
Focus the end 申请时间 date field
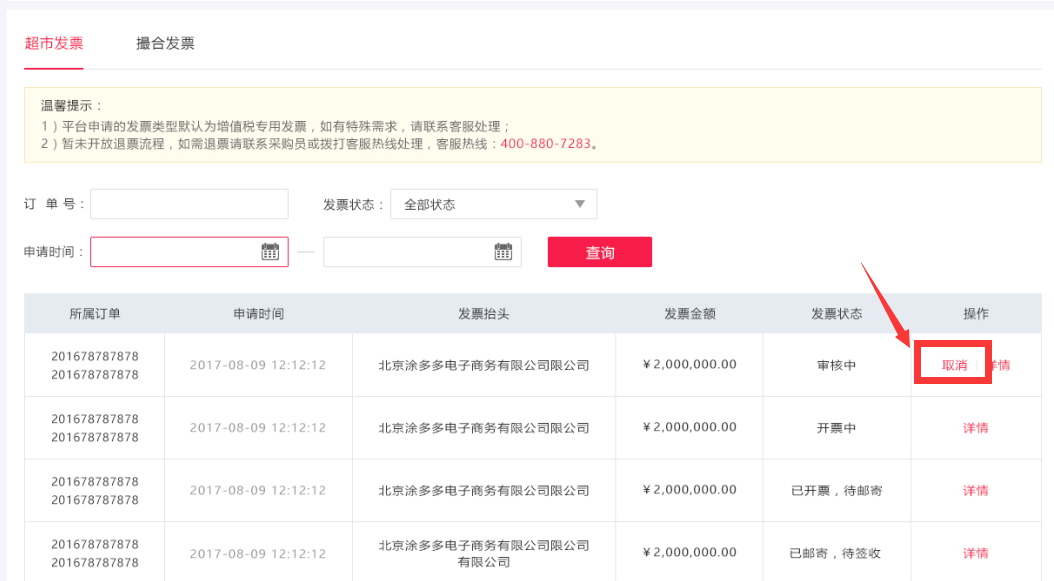tap(422, 251)
